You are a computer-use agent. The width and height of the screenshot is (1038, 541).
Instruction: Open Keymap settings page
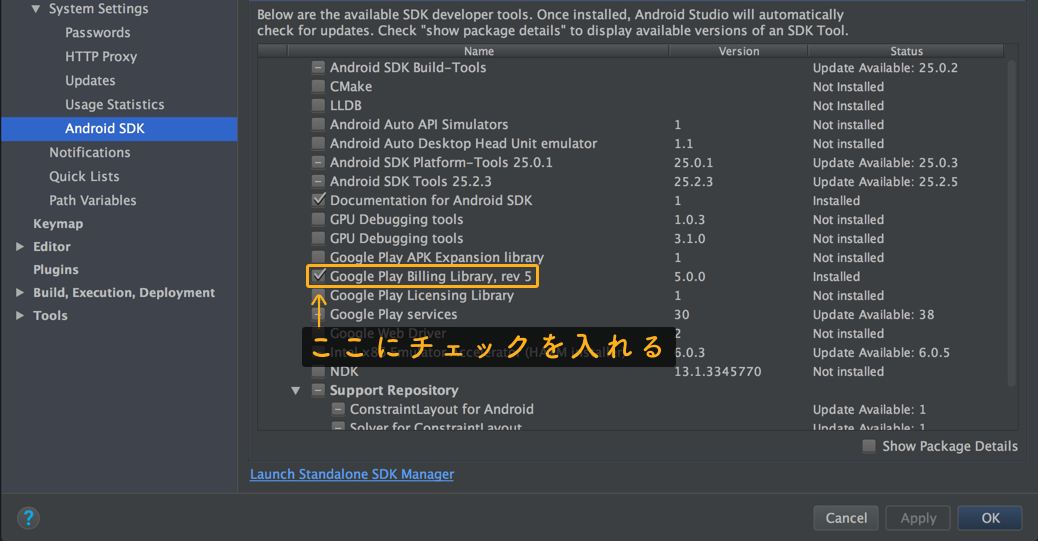(x=58, y=224)
